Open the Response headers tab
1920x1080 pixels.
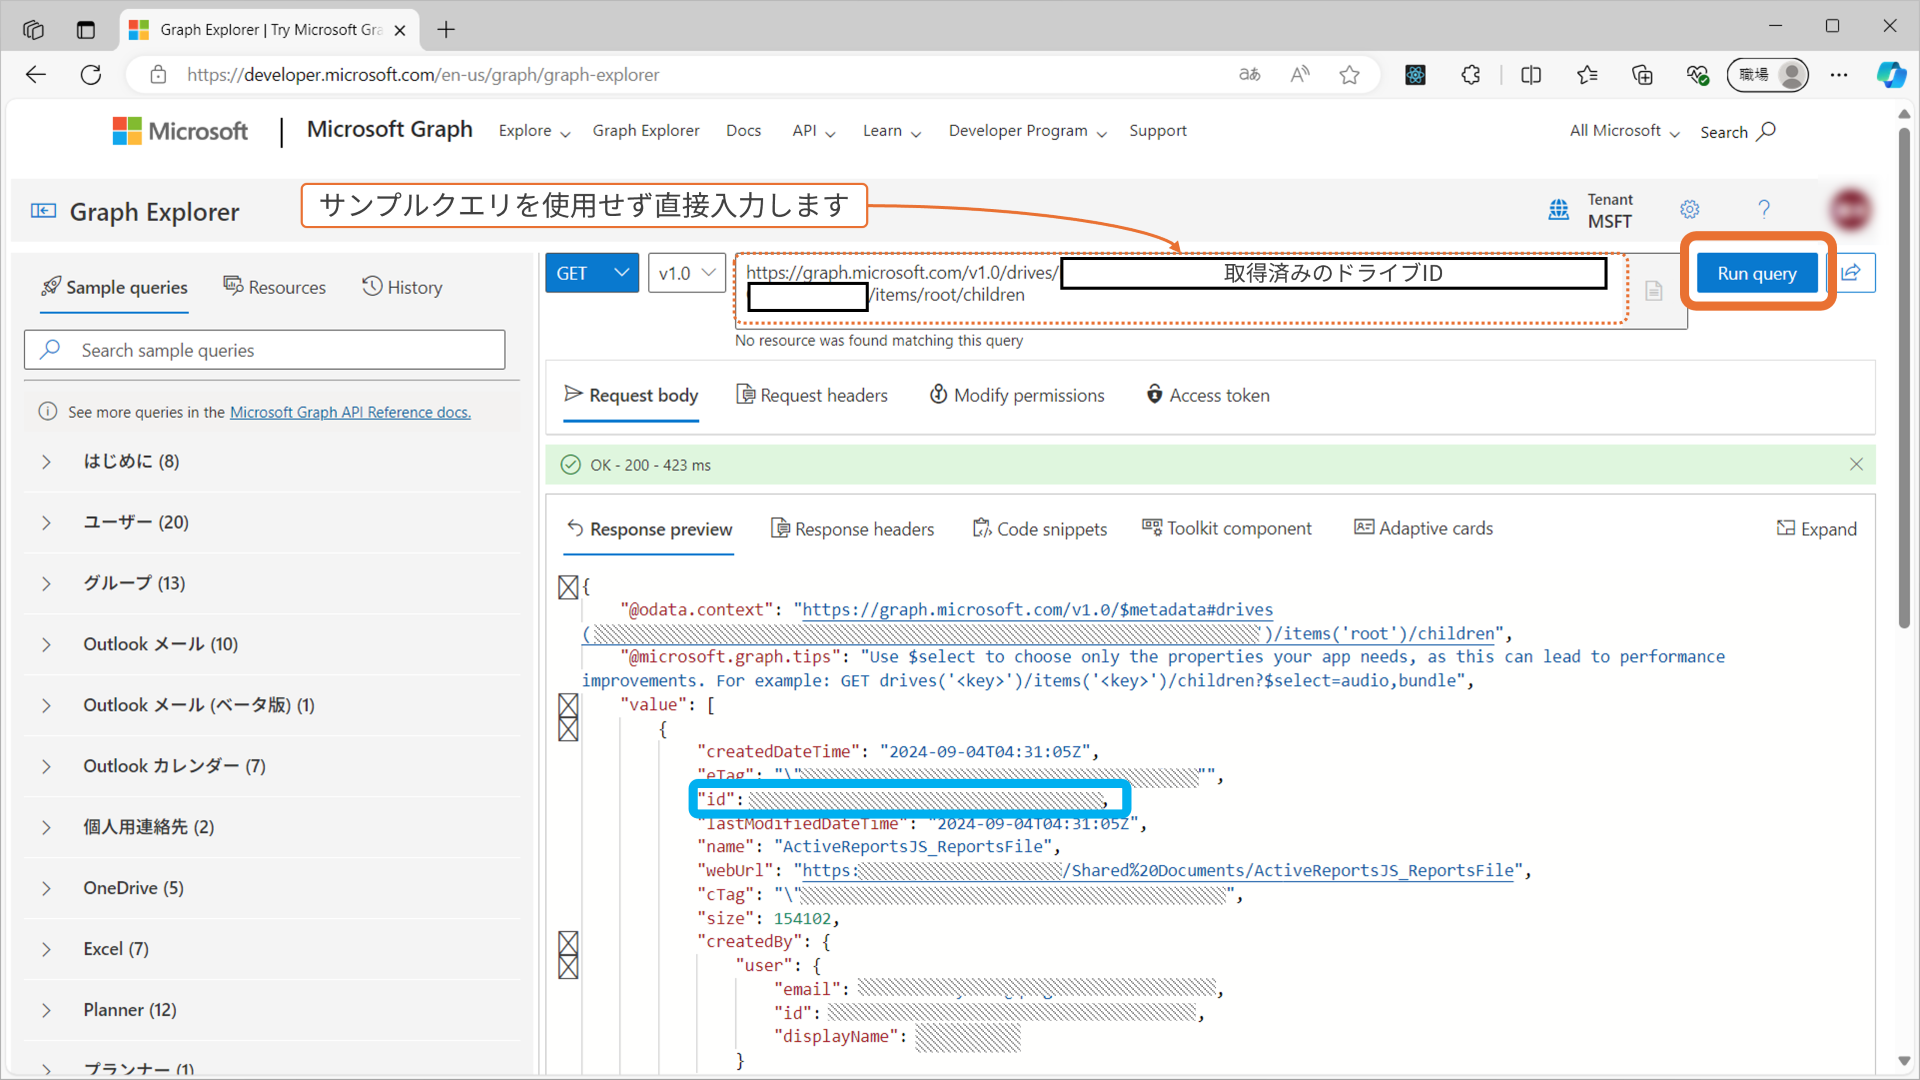(x=852, y=529)
